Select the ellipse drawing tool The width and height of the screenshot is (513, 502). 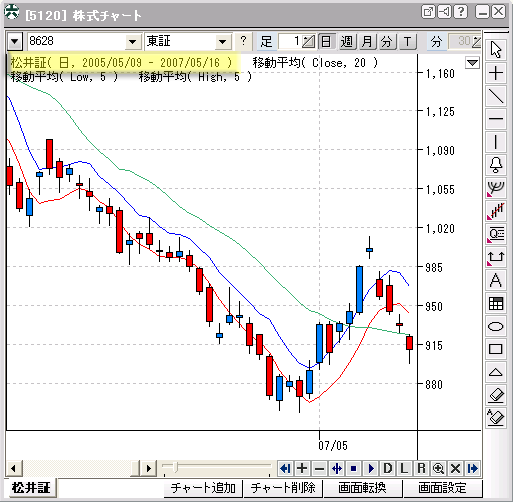[x=496, y=326]
